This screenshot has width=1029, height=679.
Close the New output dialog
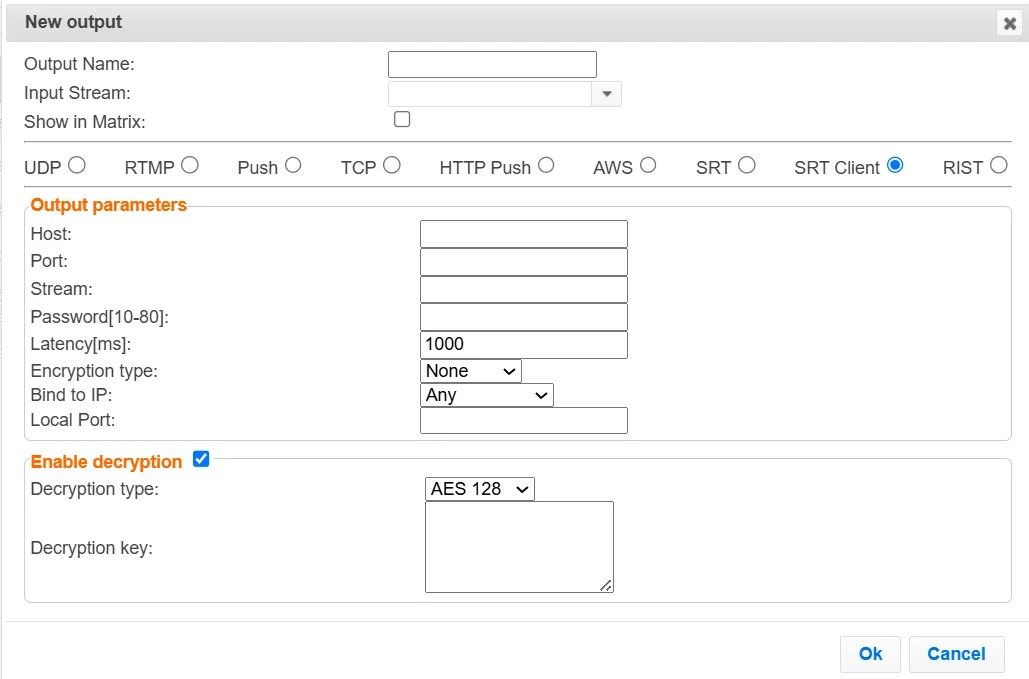click(1009, 23)
